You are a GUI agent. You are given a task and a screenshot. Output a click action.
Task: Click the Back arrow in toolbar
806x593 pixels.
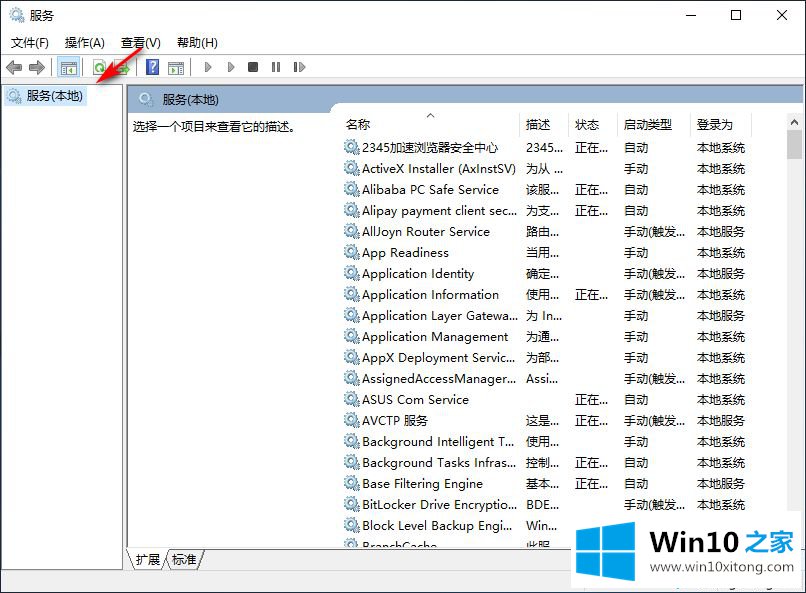click(x=14, y=67)
